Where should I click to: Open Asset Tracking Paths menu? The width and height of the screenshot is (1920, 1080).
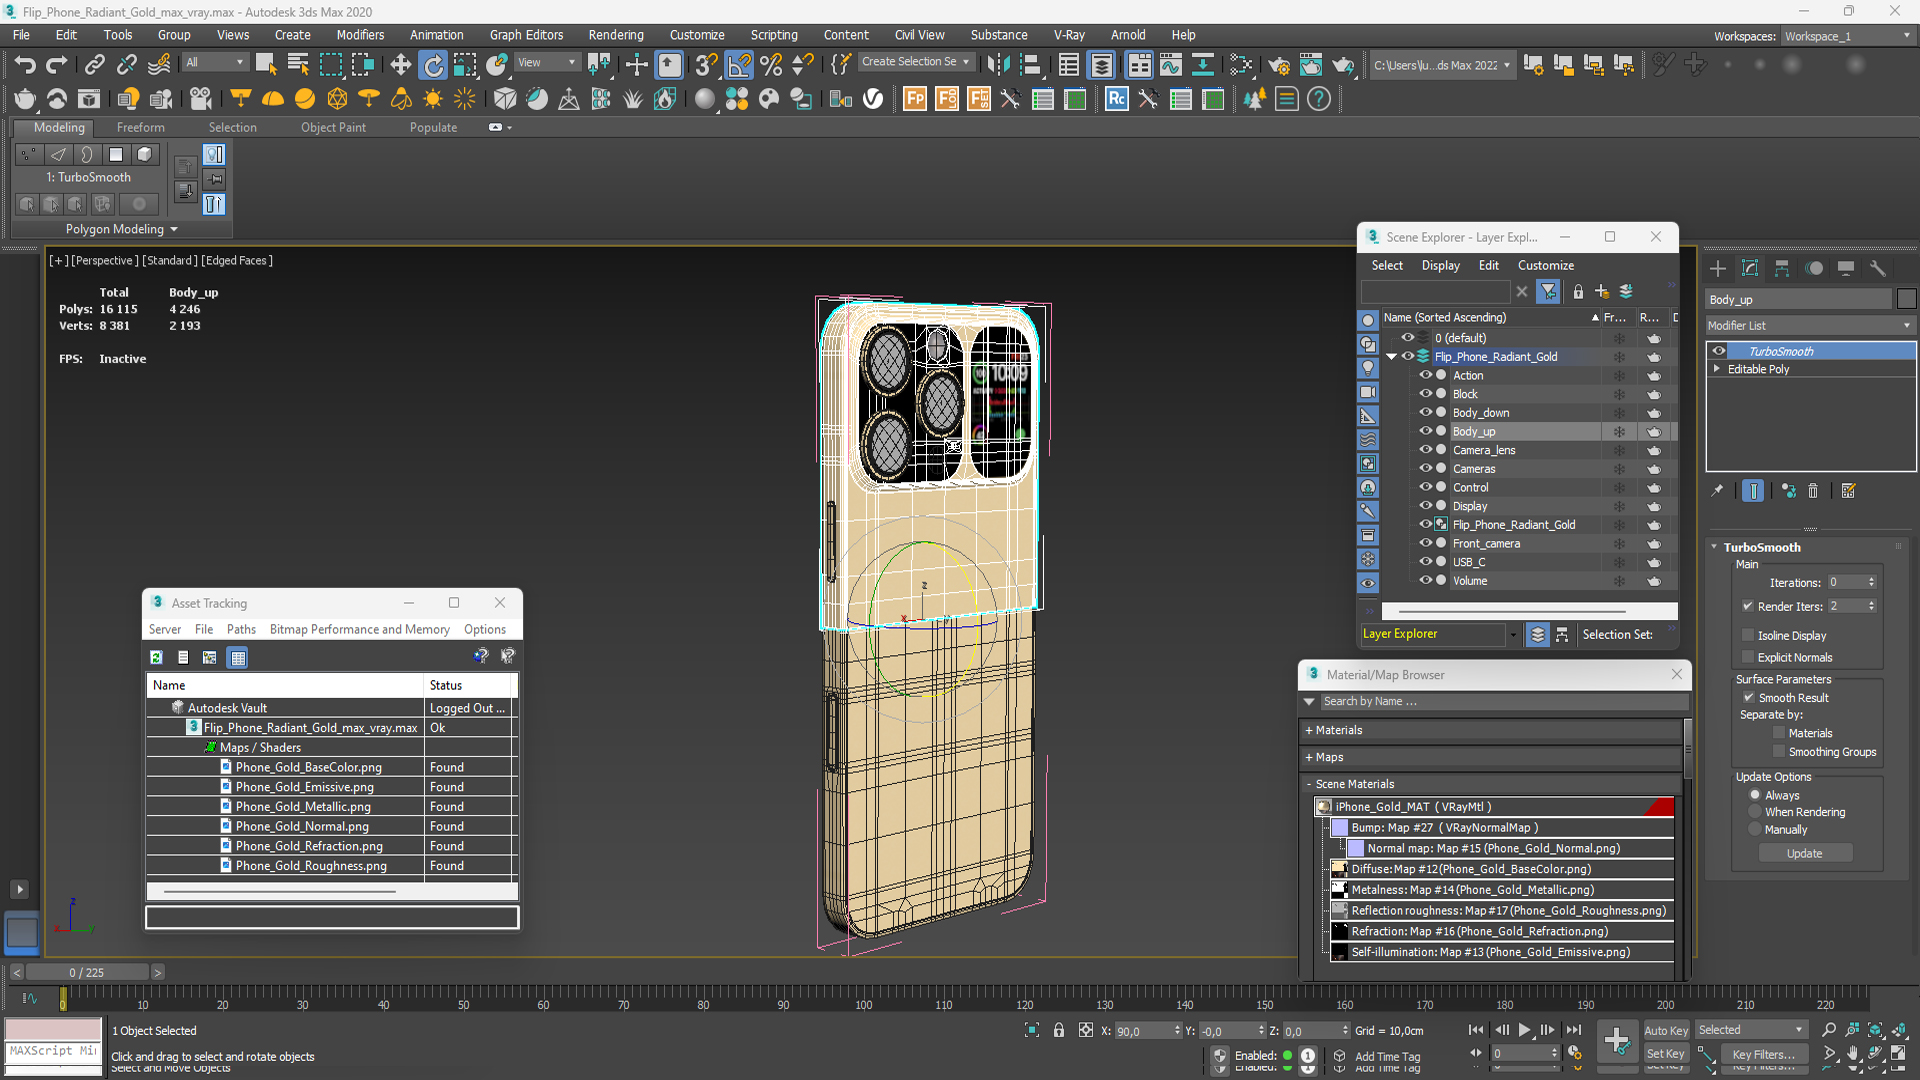coord(241,629)
